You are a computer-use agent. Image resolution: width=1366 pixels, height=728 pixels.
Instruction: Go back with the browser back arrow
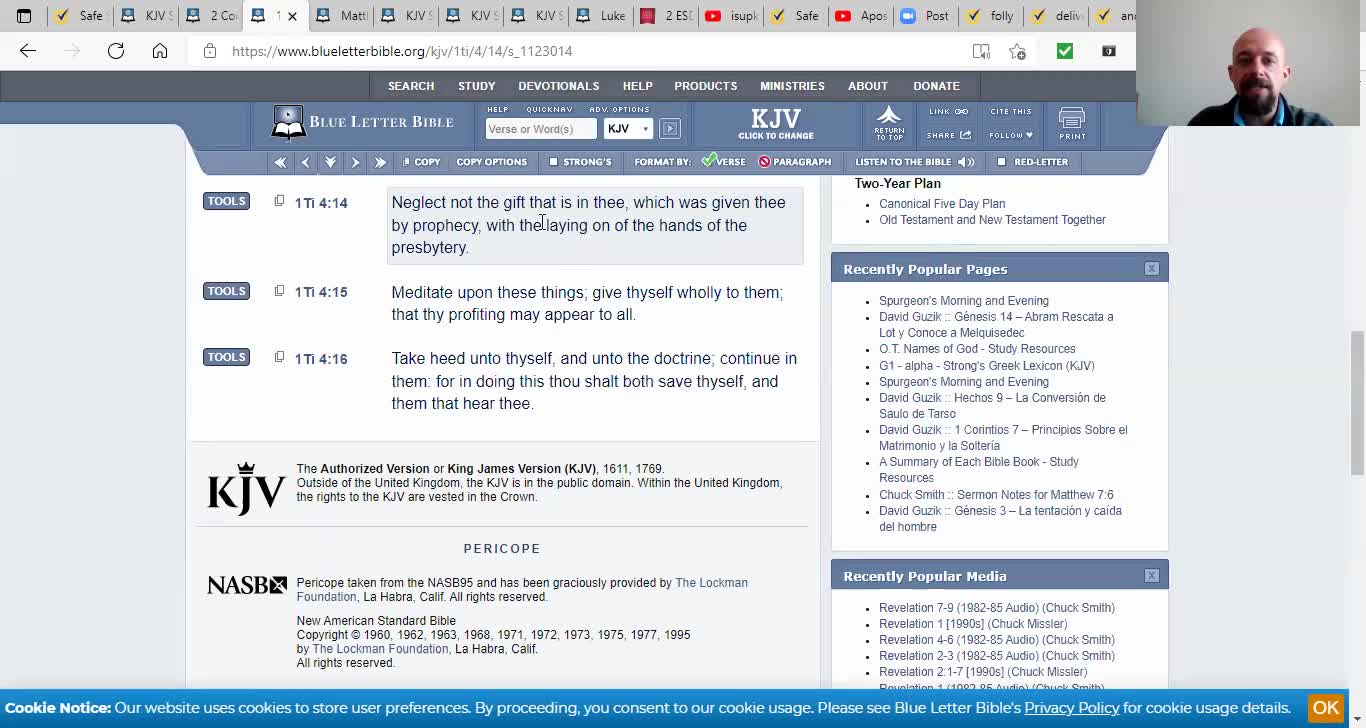[x=28, y=51]
